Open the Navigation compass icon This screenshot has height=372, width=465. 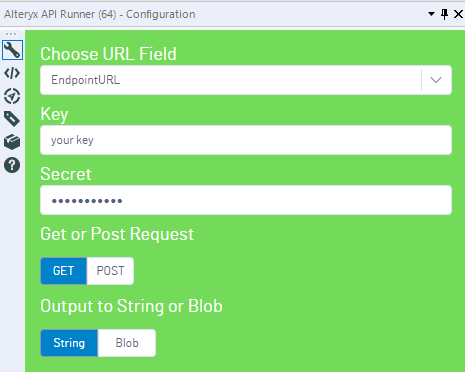point(12,96)
